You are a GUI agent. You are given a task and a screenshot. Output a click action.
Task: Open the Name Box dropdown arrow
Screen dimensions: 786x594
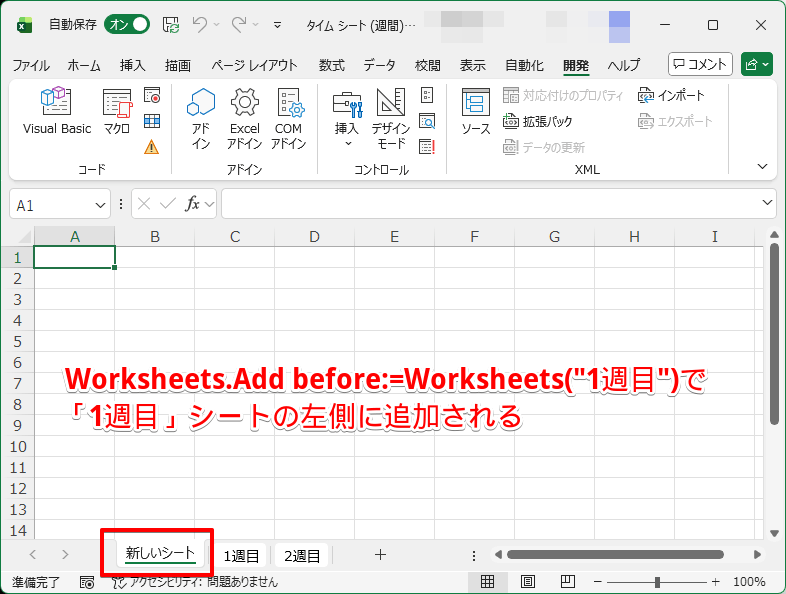[x=101, y=204]
